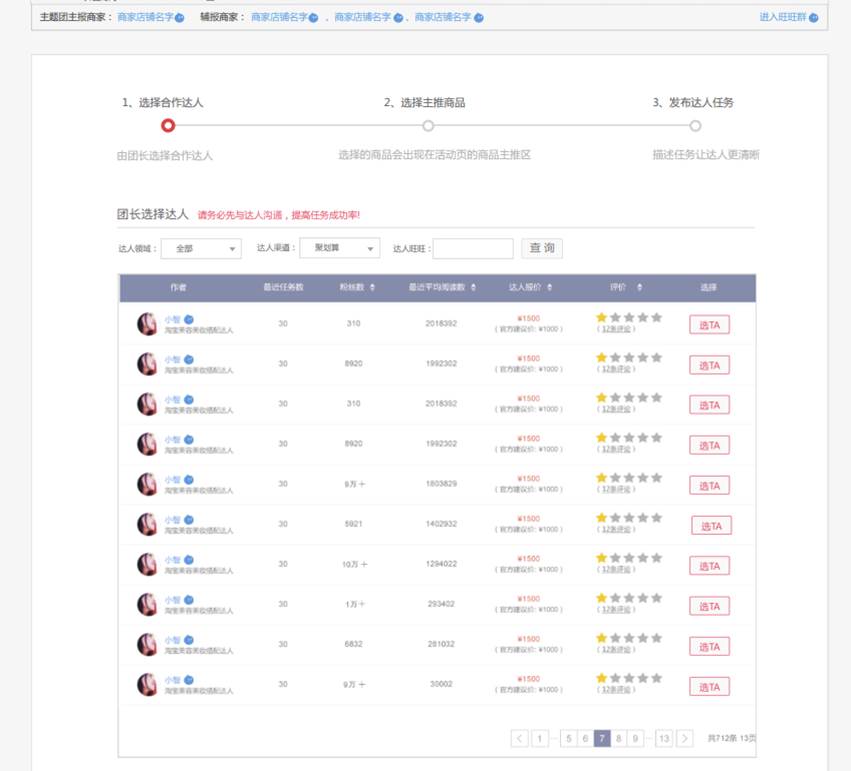Go to next page with right arrow

pos(685,738)
